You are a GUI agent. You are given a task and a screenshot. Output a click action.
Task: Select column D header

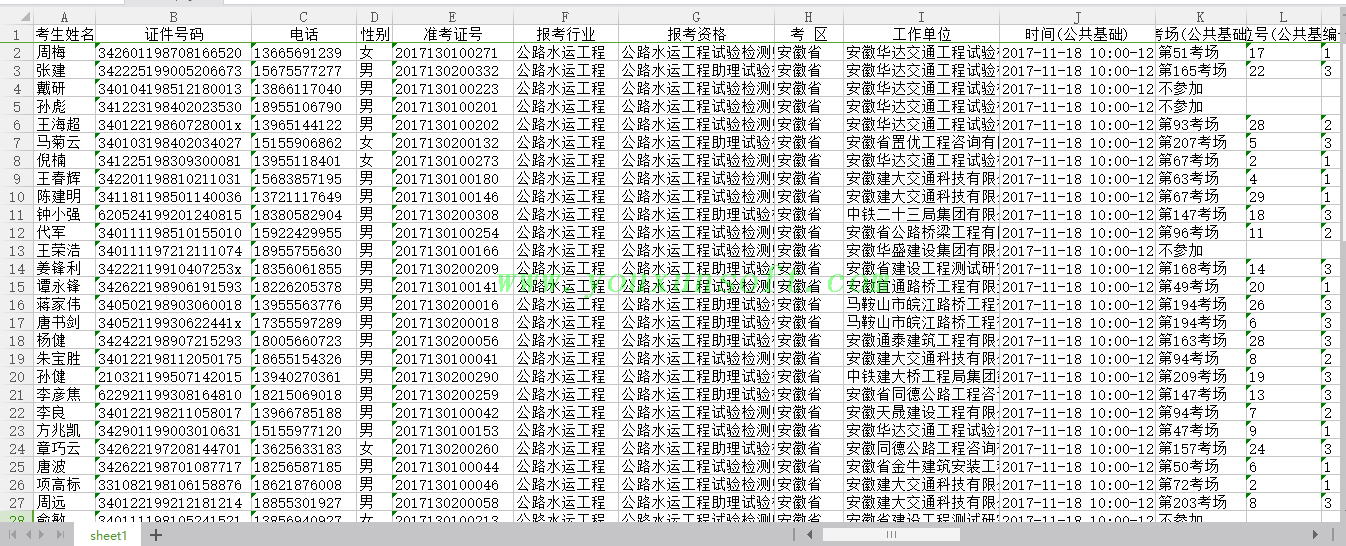click(x=374, y=17)
